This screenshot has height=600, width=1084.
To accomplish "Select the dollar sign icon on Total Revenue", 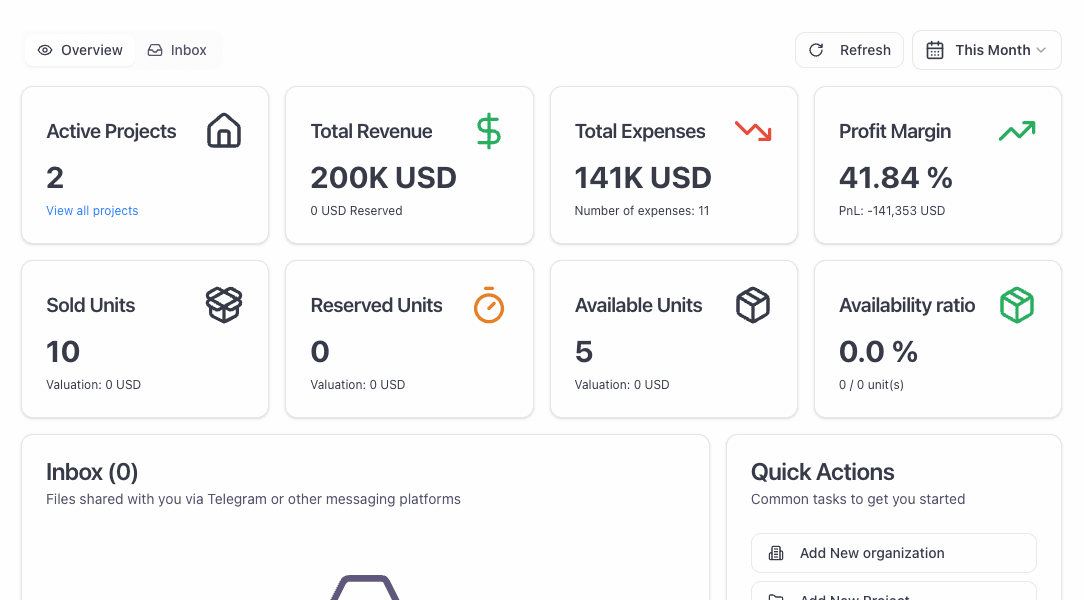I will tap(488, 130).
